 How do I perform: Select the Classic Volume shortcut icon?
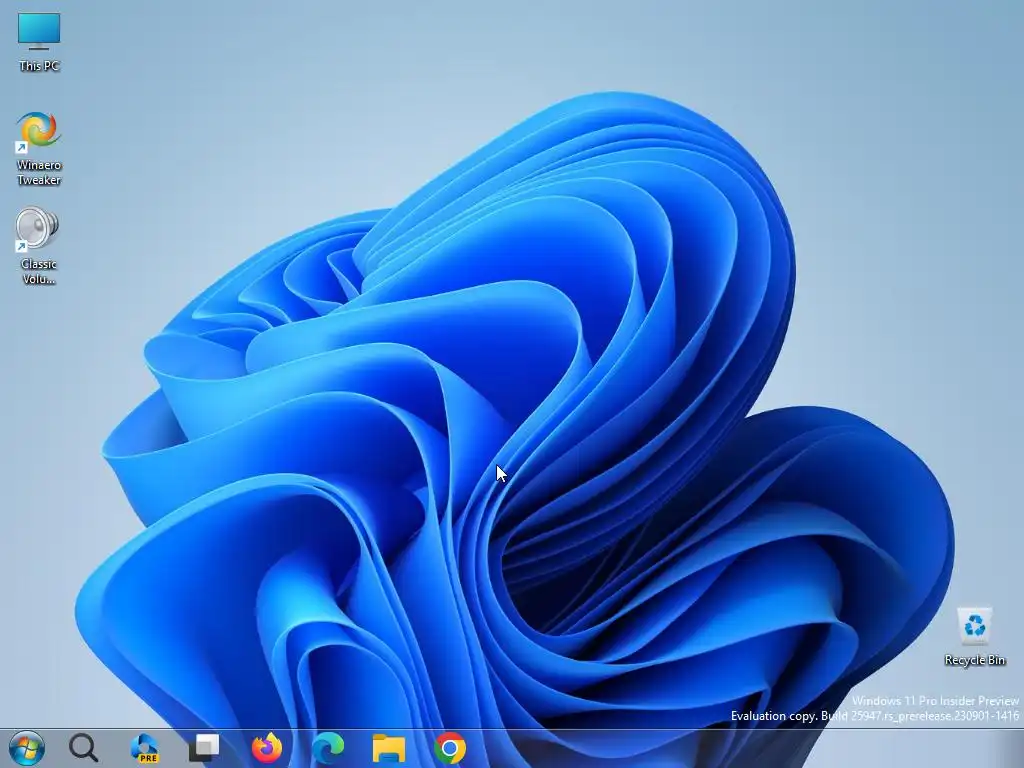pyautogui.click(x=39, y=246)
